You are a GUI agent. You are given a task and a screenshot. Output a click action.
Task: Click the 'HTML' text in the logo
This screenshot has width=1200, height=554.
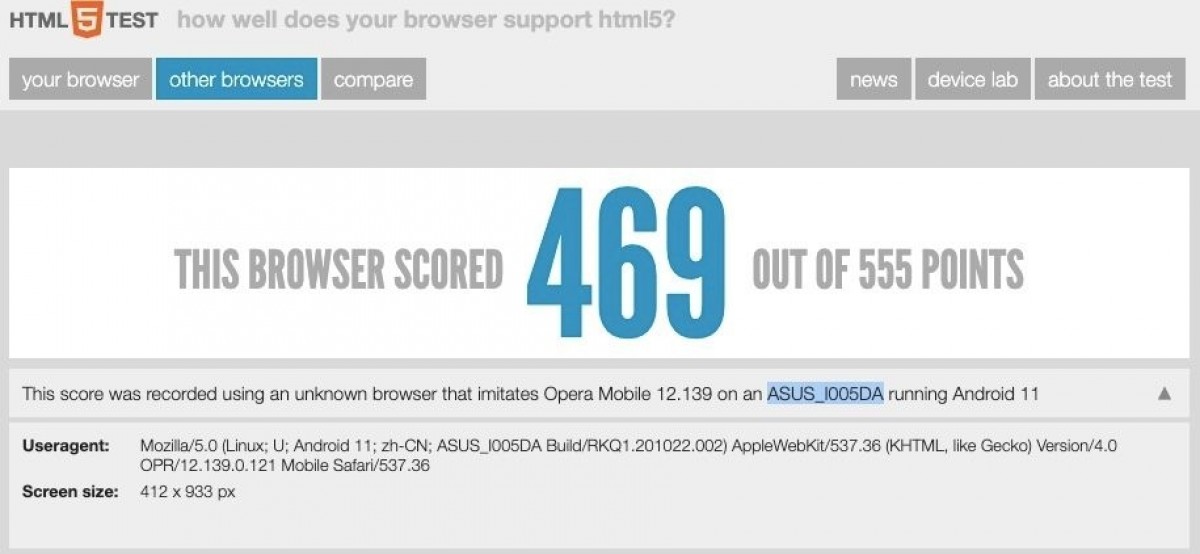point(39,20)
